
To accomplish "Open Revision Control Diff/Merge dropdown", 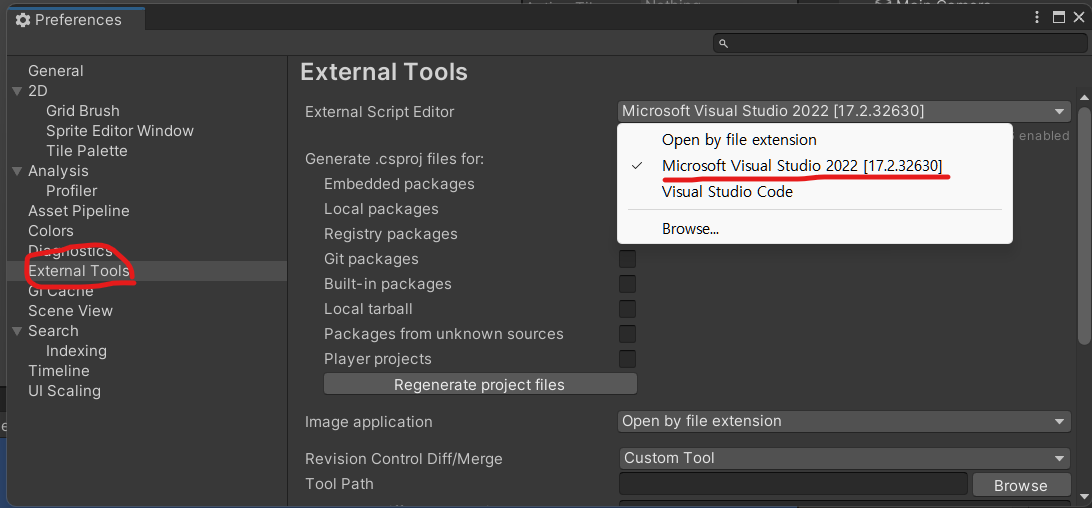I will [843, 458].
